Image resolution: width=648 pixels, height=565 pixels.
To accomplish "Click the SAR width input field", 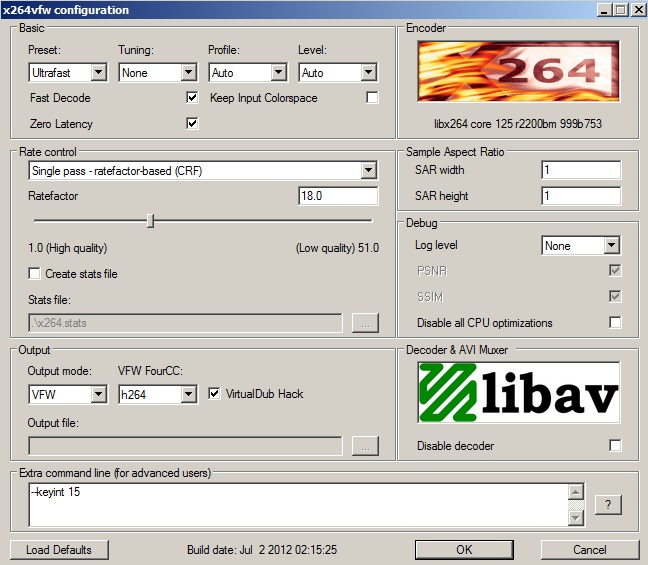I will (580, 170).
